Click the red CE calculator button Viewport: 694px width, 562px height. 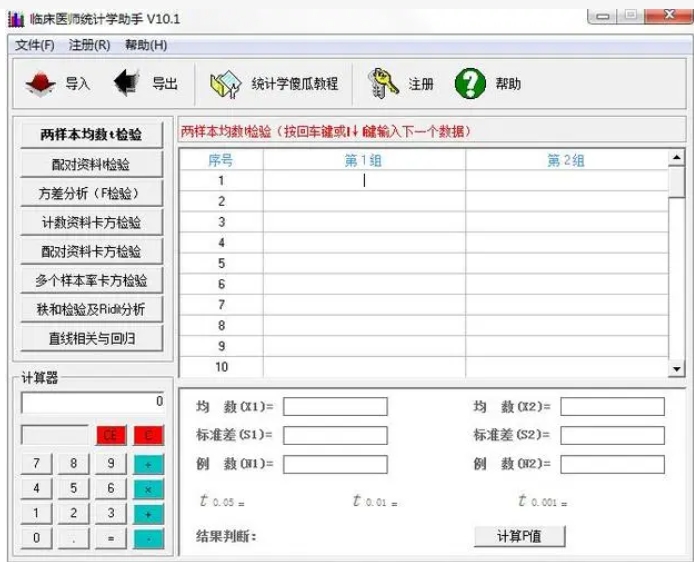pos(111,435)
